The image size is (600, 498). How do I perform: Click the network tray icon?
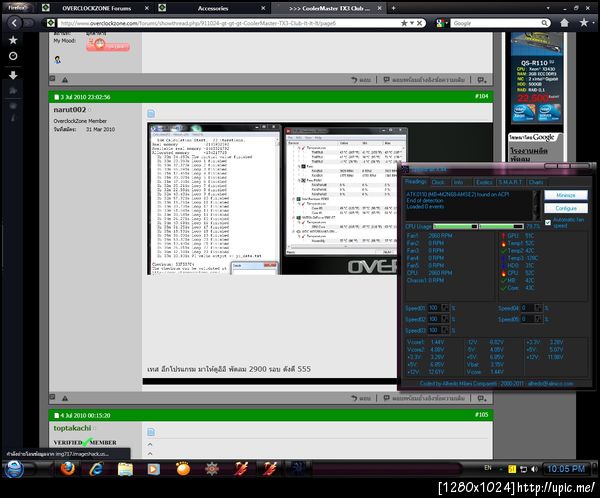click(523, 469)
